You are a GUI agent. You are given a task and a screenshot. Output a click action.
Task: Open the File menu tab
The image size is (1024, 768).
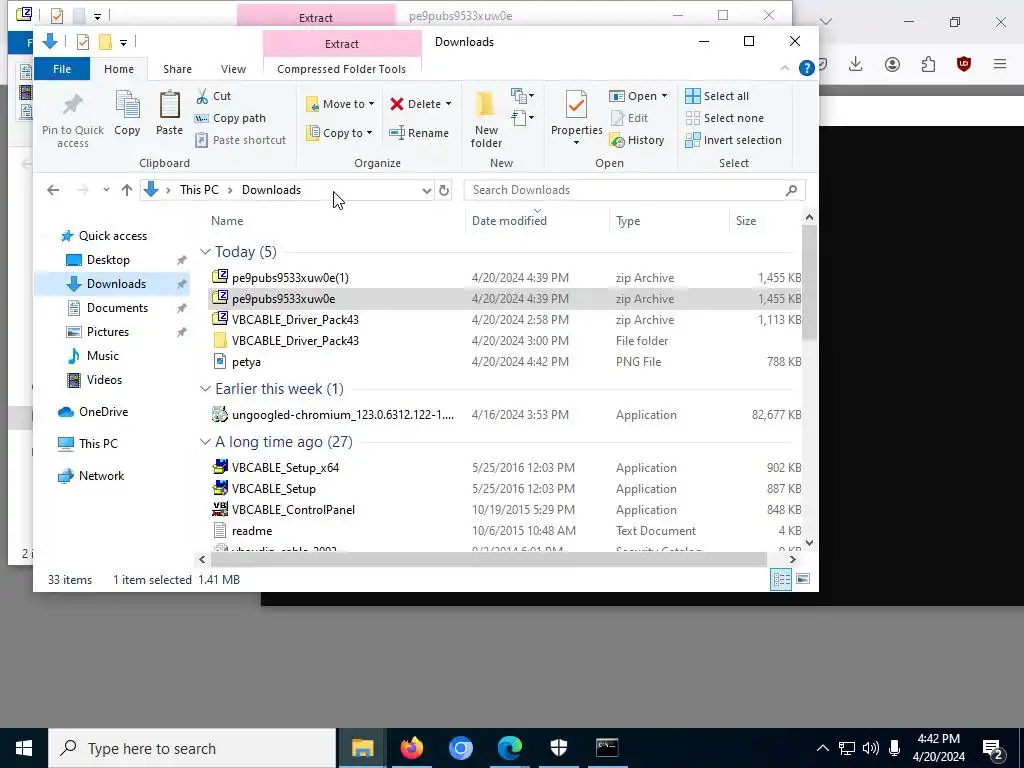coord(62,69)
